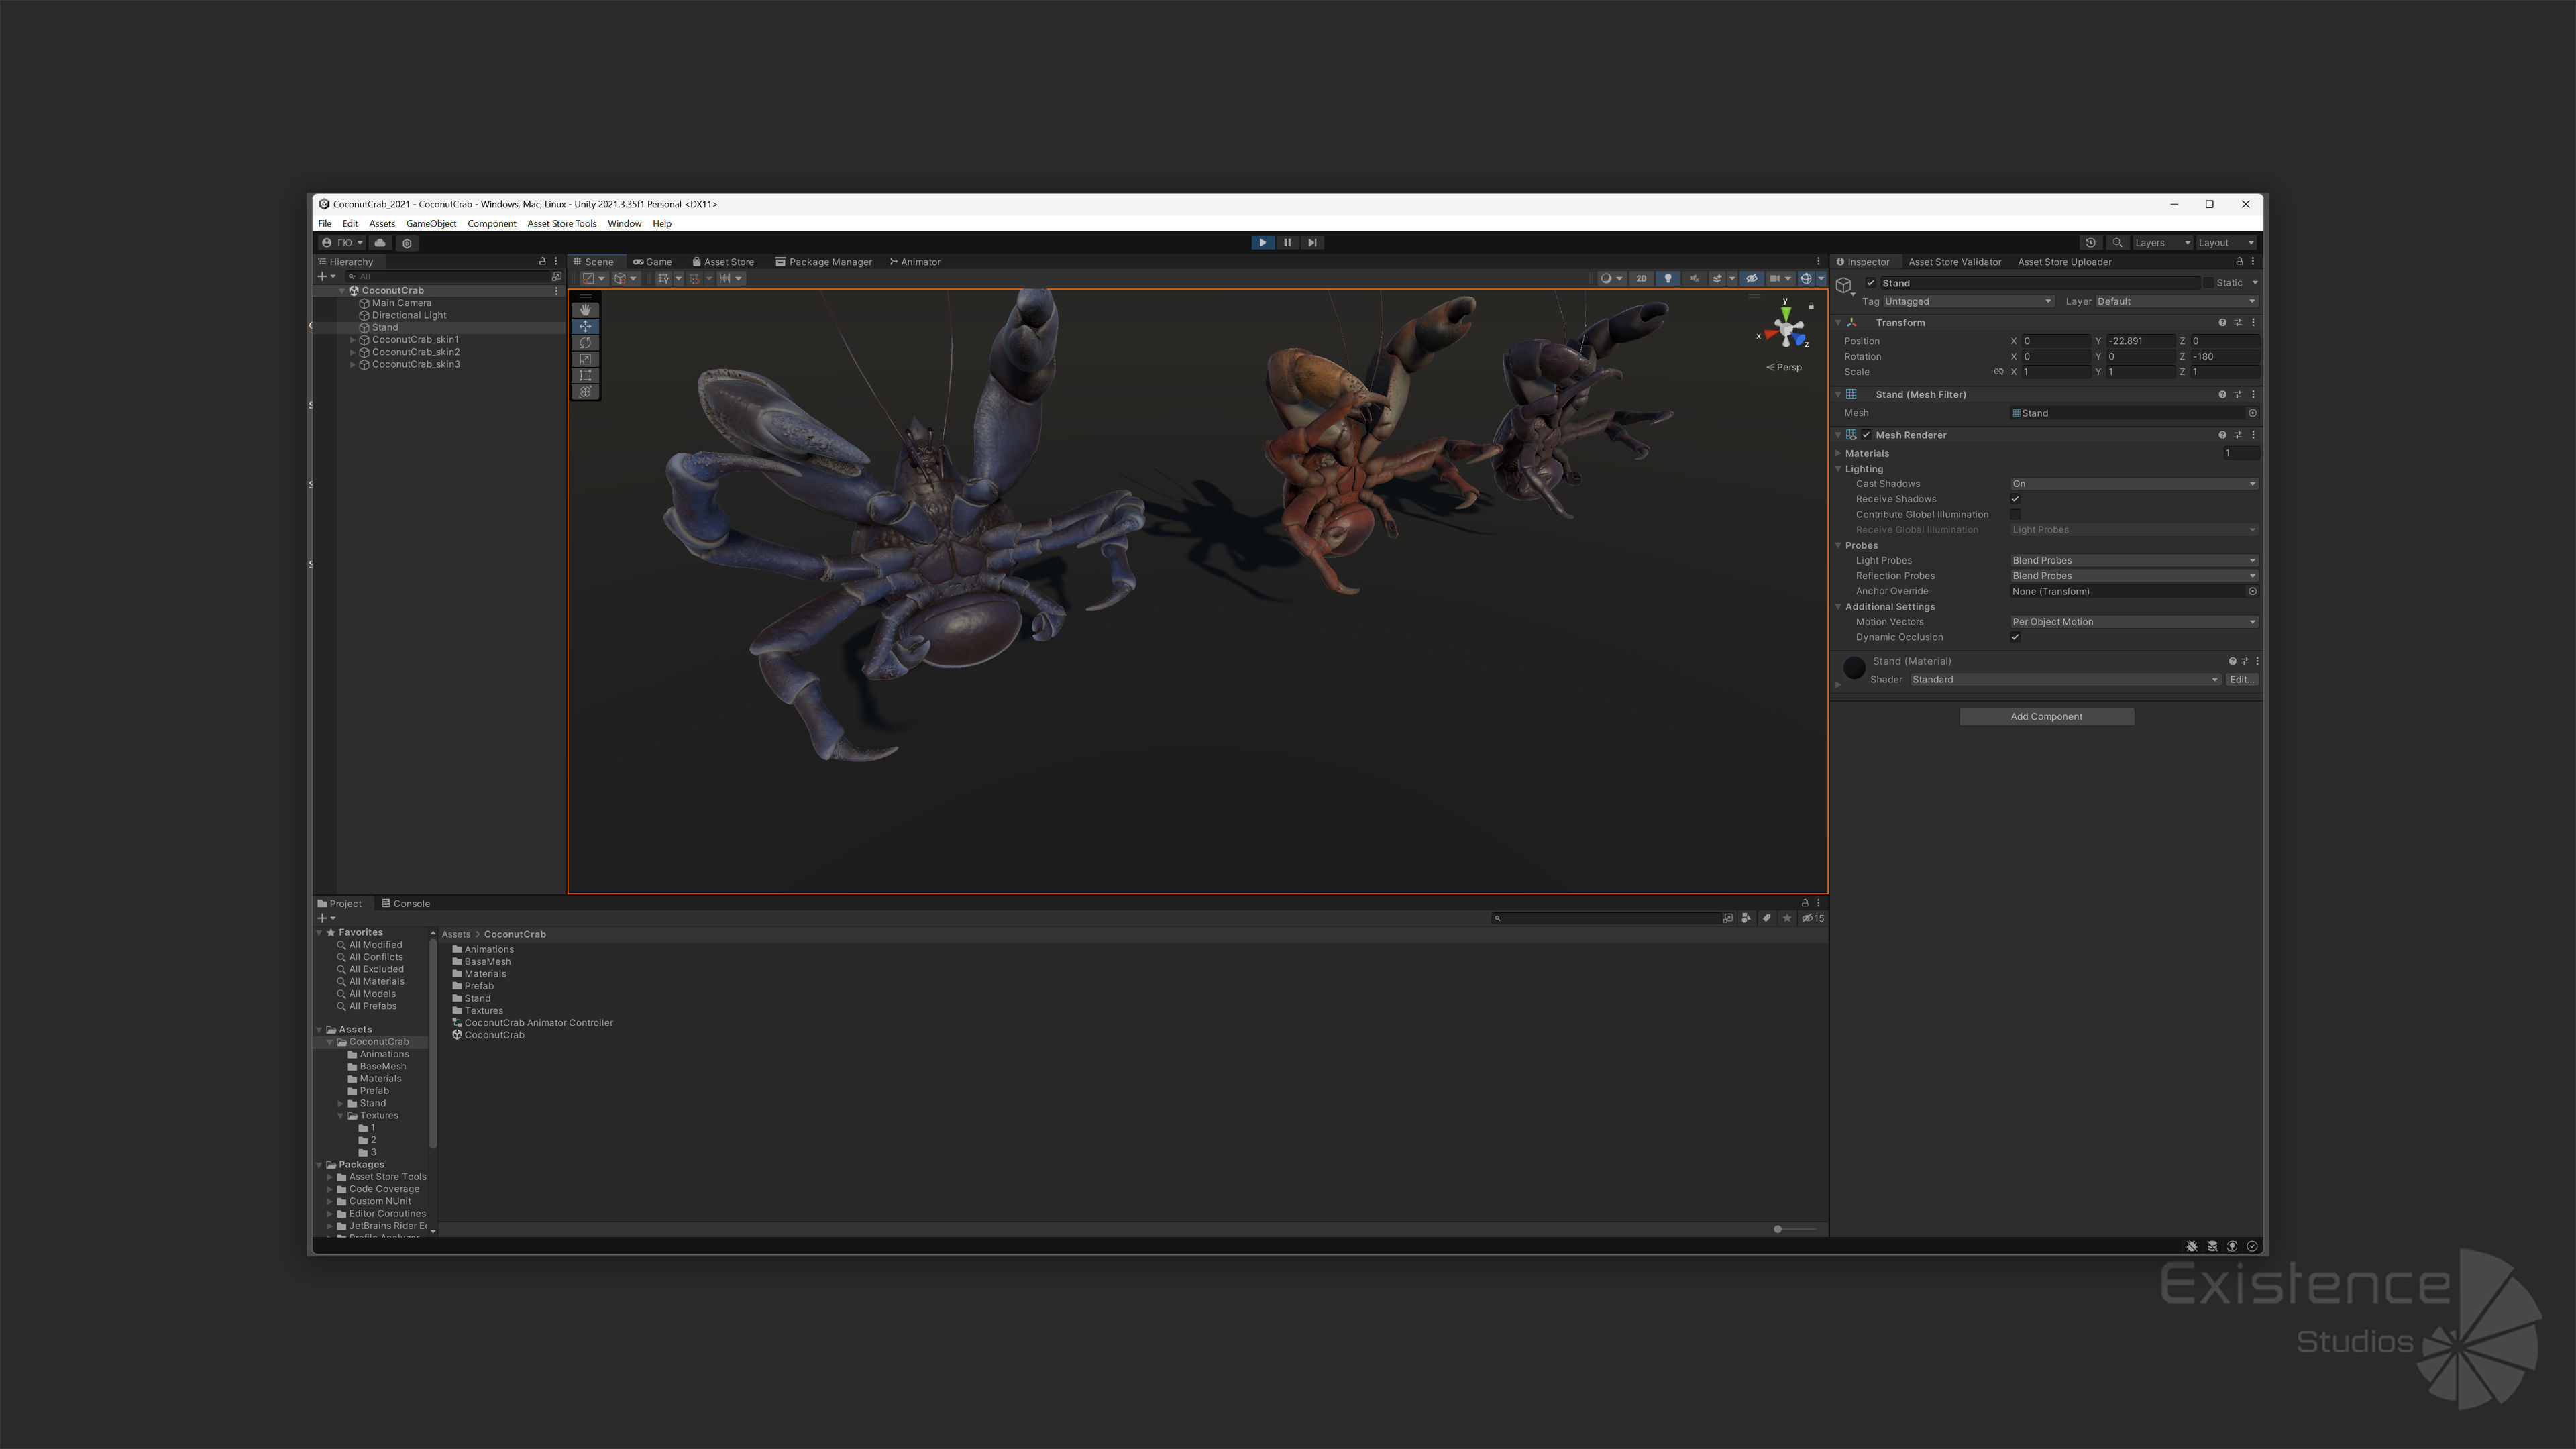Viewport: 2576px width, 1449px height.
Task: Click the shader Edit... button
Action: coord(2241,680)
